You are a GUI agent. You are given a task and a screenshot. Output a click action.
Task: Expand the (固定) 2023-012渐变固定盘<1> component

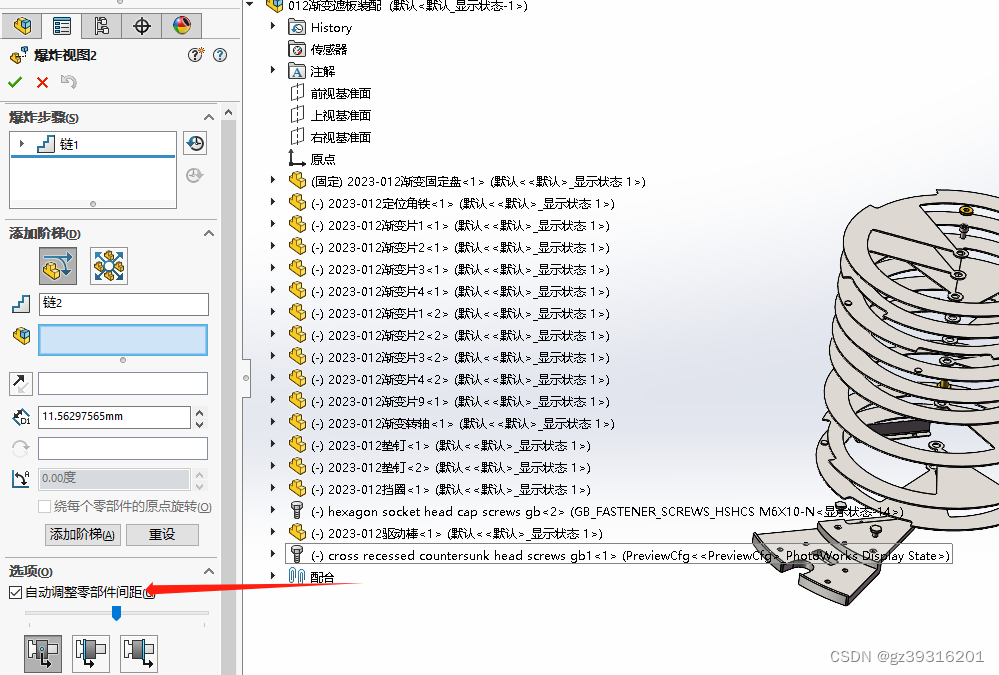pyautogui.click(x=273, y=180)
